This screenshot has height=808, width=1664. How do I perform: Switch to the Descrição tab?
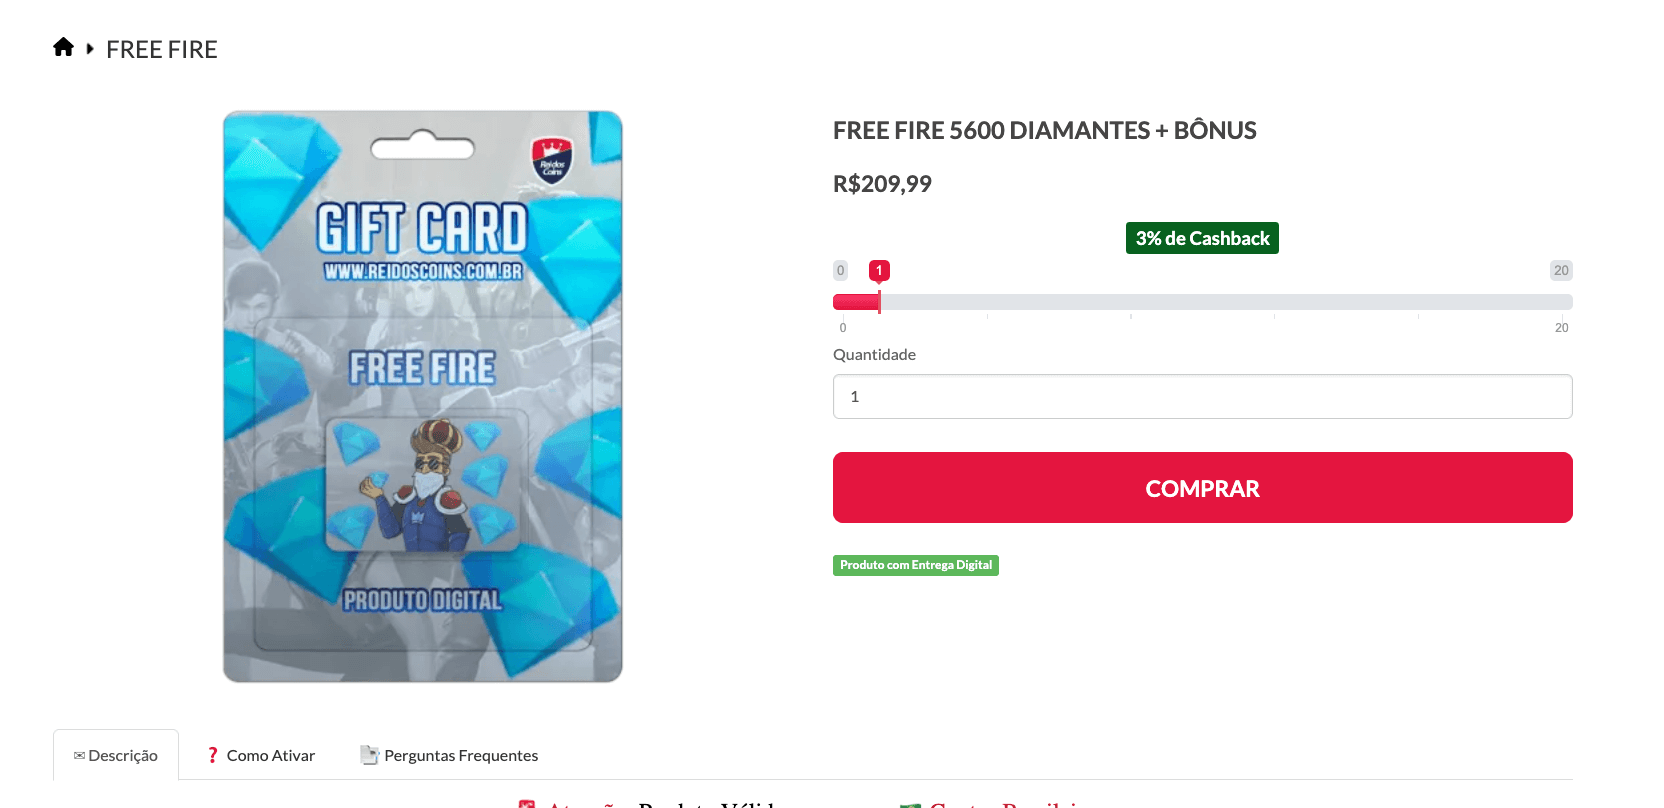[116, 755]
